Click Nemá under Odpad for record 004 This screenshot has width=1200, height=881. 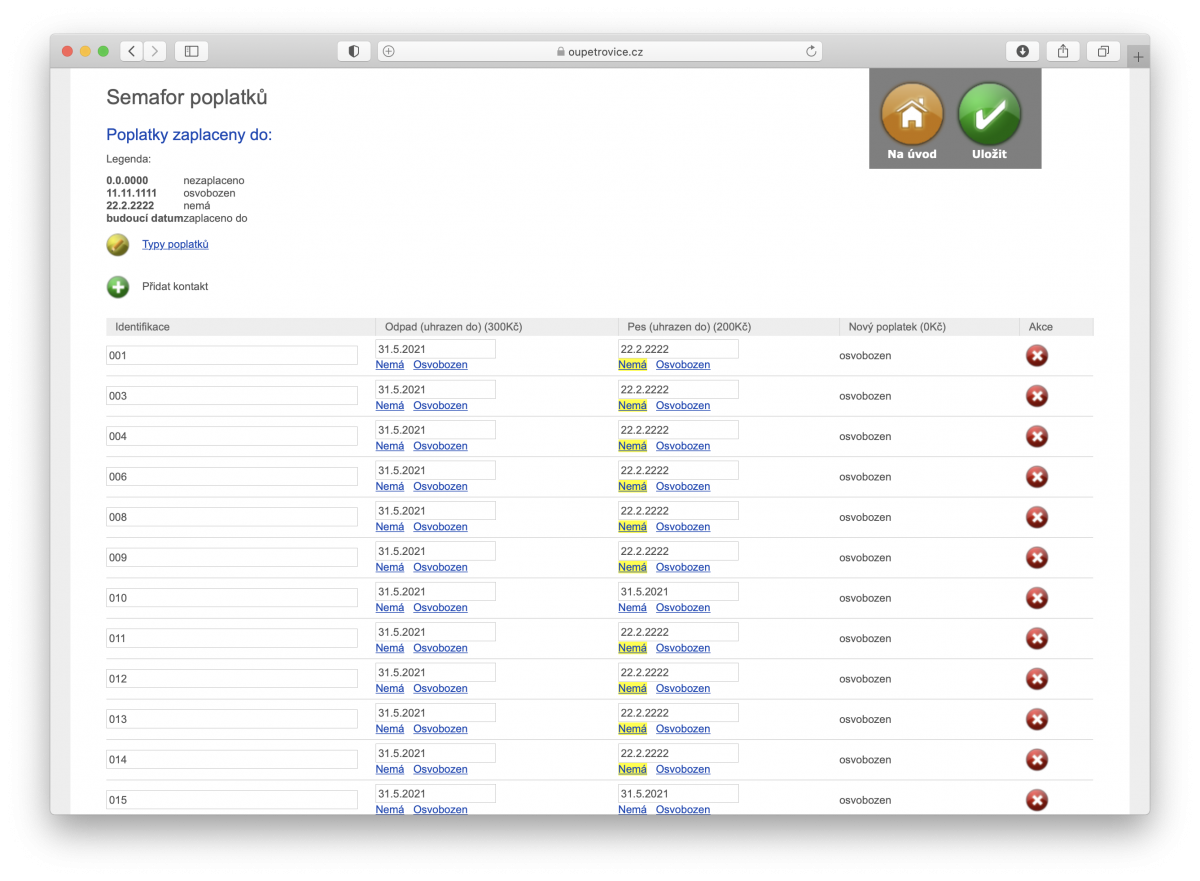tap(389, 445)
